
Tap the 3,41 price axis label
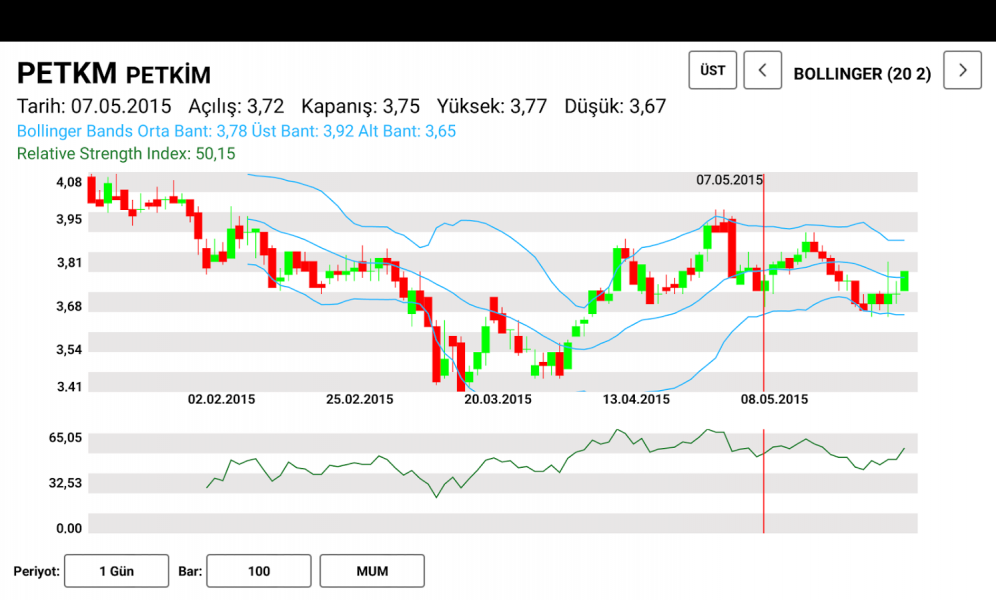pos(69,387)
